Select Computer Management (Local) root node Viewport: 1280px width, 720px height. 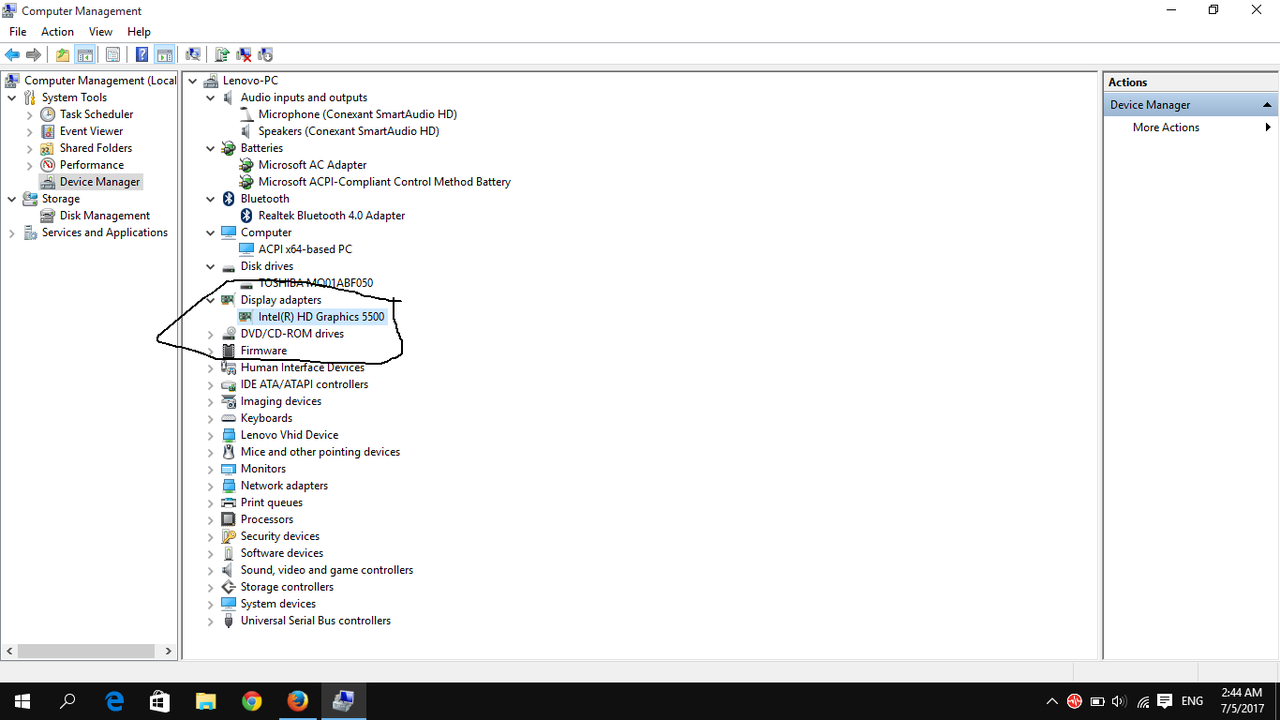(x=100, y=81)
